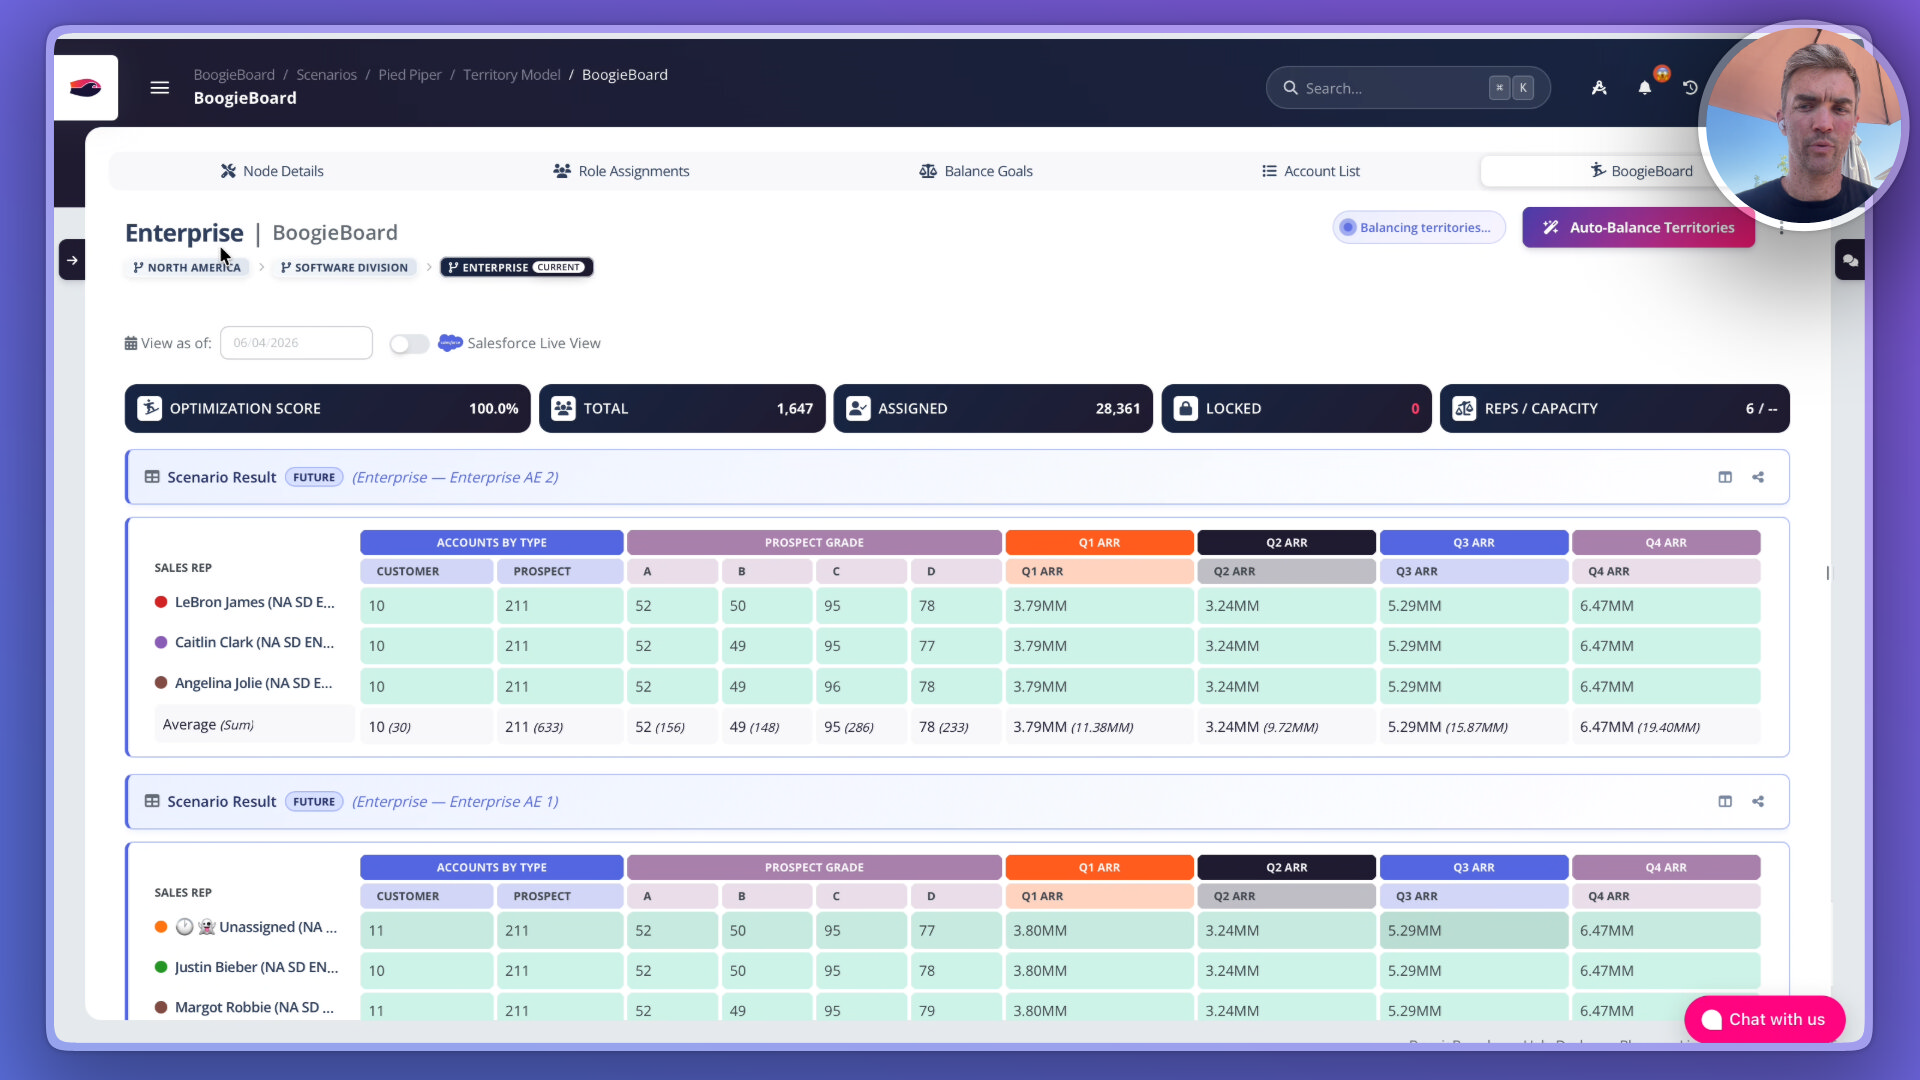Open the three-dot more options menu

[1781, 228]
